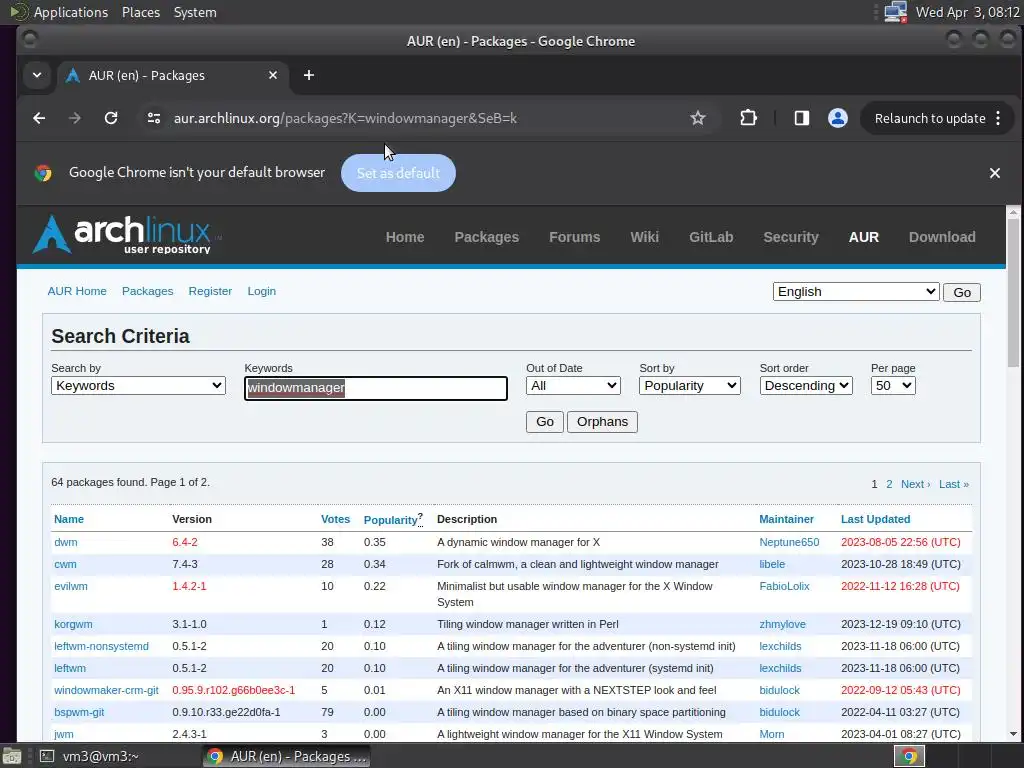This screenshot has width=1024, height=768.
Task: Open a new tab with plus icon
Action: [x=309, y=75]
